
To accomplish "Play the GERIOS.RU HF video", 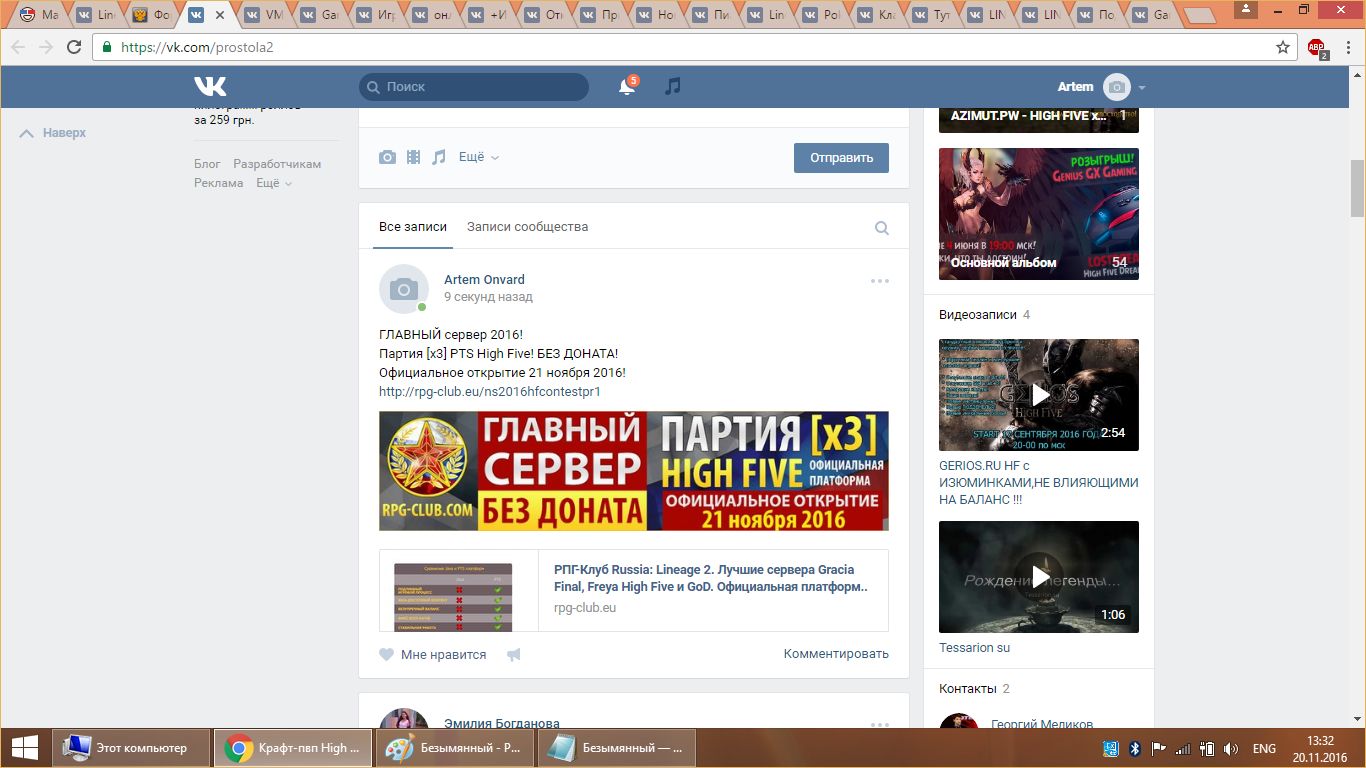I will click(1039, 395).
